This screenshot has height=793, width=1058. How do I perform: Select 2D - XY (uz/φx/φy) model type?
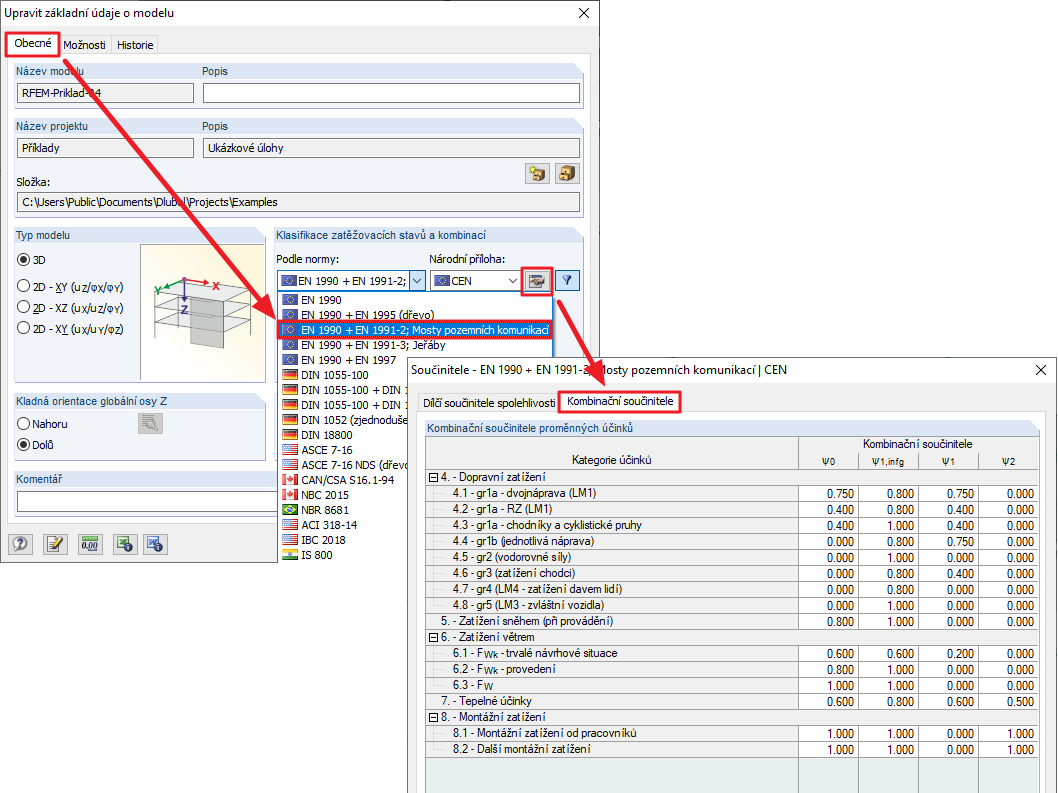point(24,286)
